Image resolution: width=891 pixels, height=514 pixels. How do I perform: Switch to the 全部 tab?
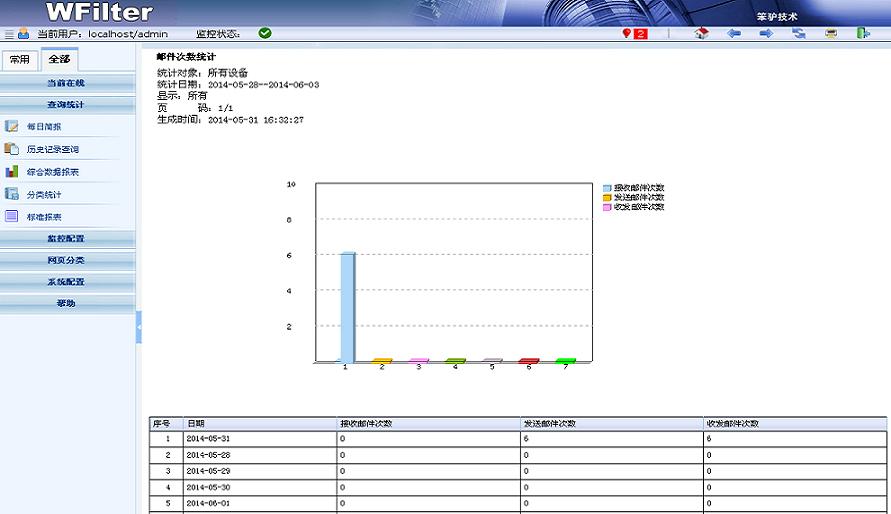[59, 59]
